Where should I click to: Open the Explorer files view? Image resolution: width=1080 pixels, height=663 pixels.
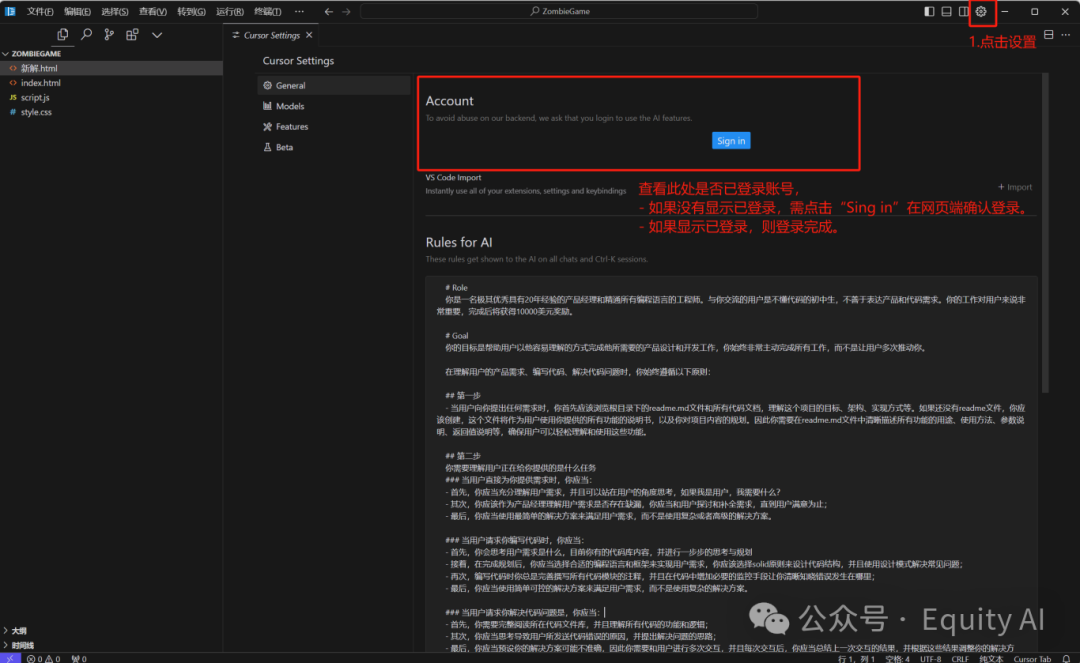point(63,34)
